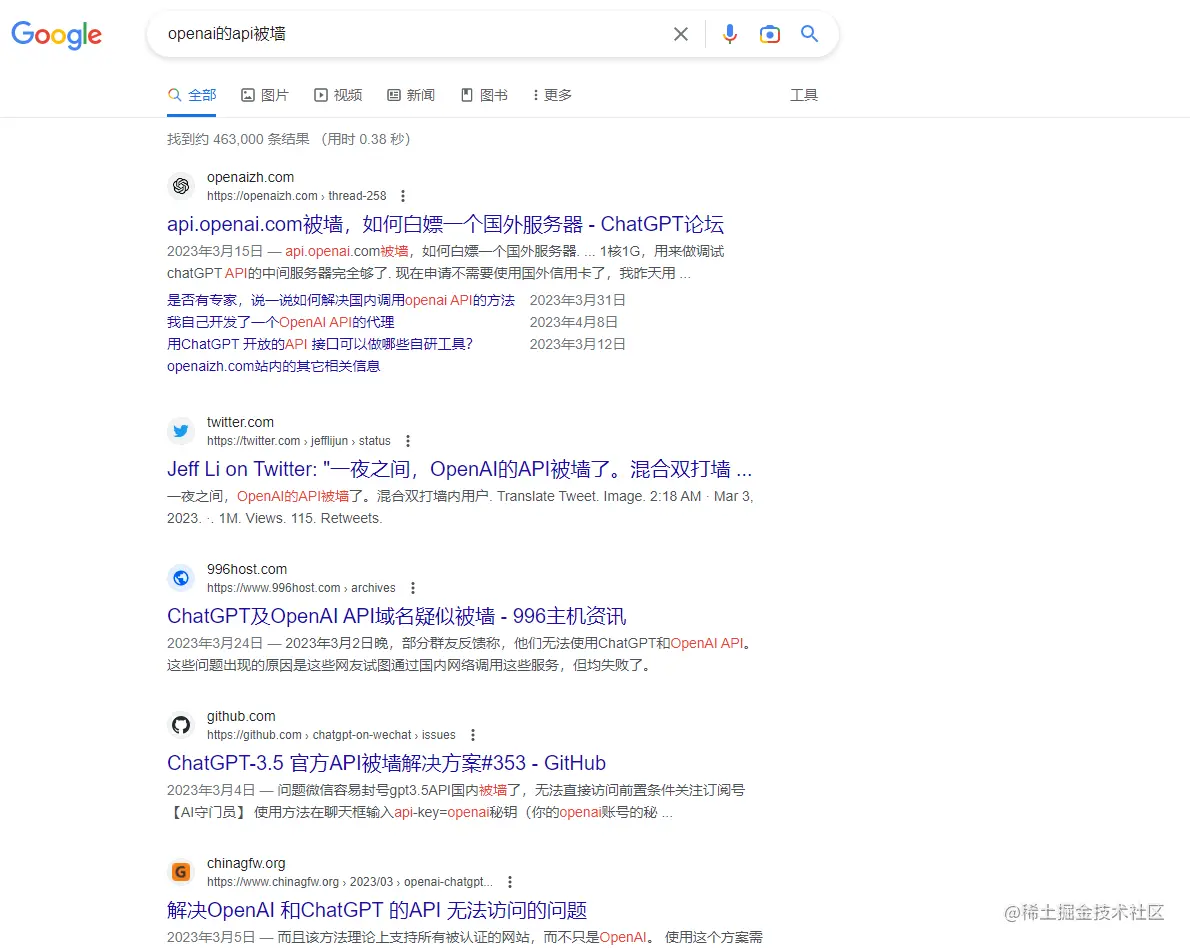Click the twitter.com site name above the URL
This screenshot has height=948, width=1190.
(241, 423)
